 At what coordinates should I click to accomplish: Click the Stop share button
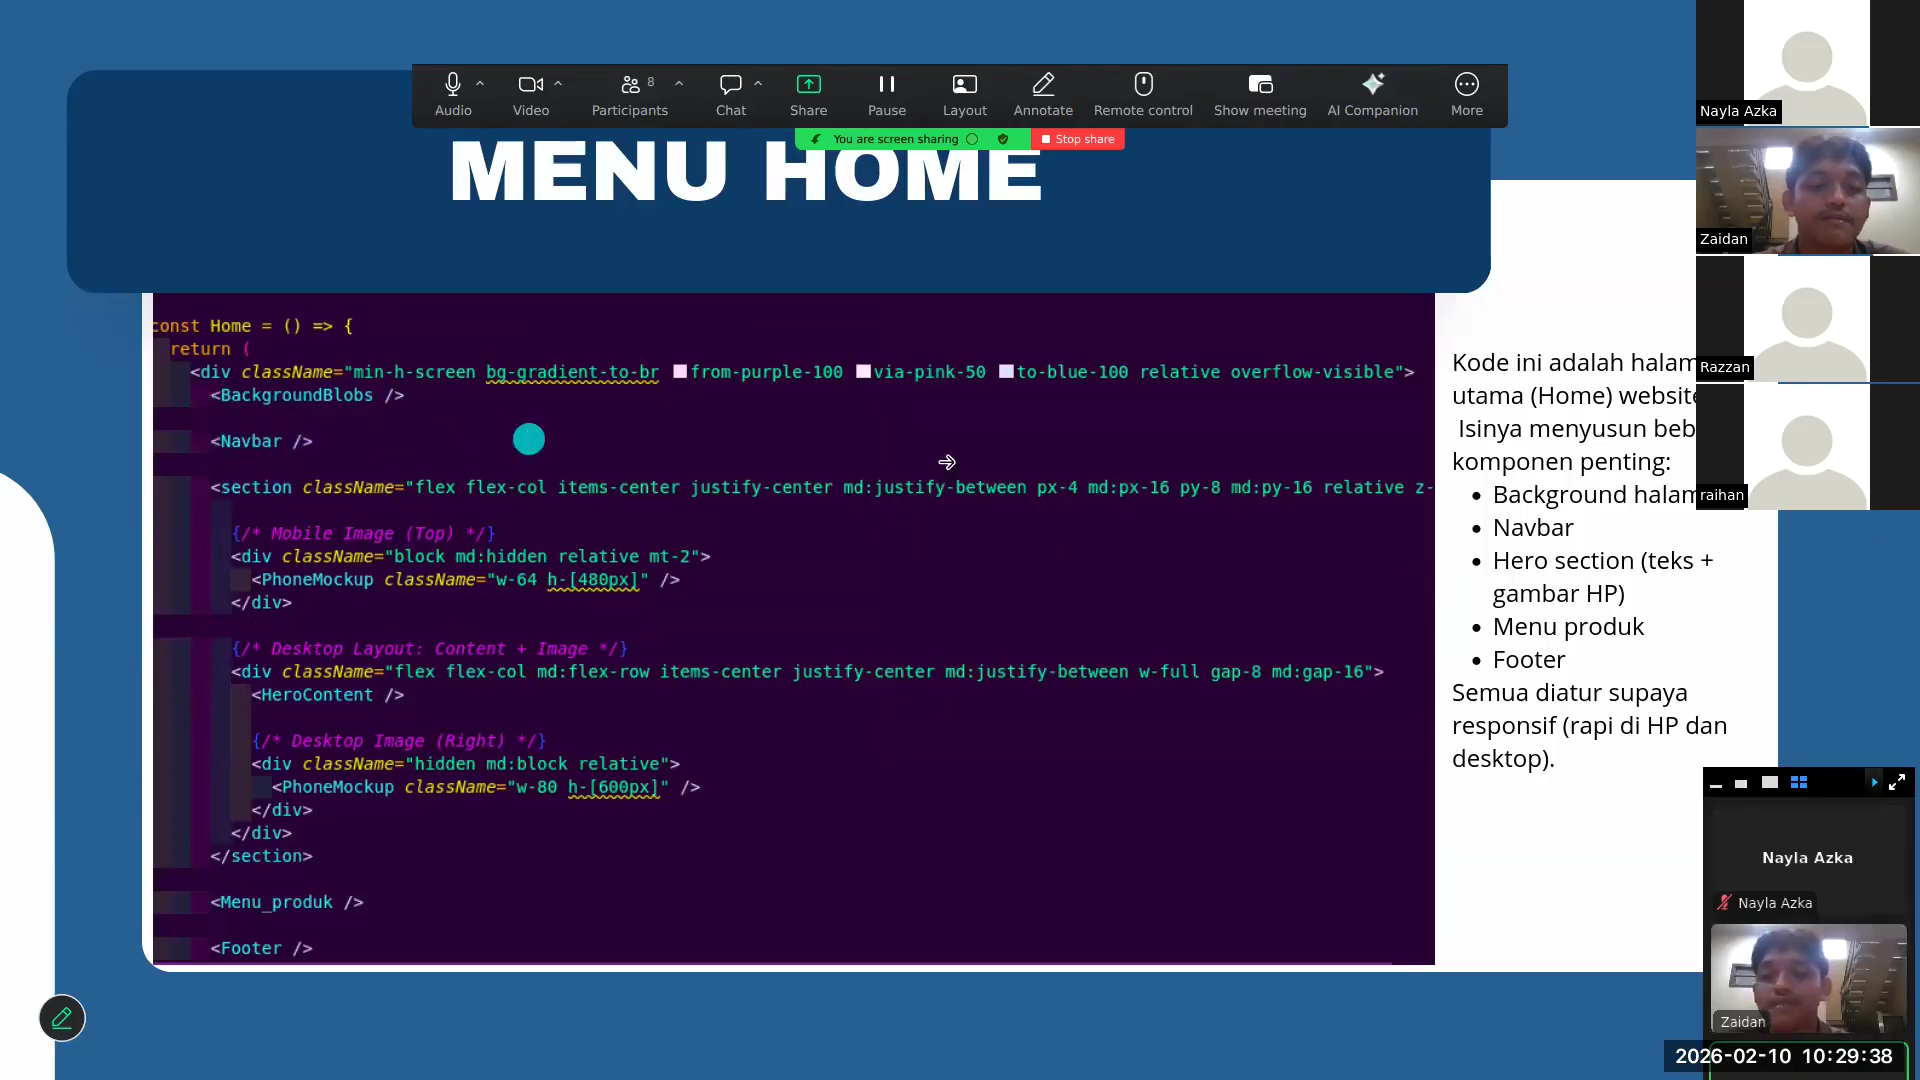(1078, 139)
